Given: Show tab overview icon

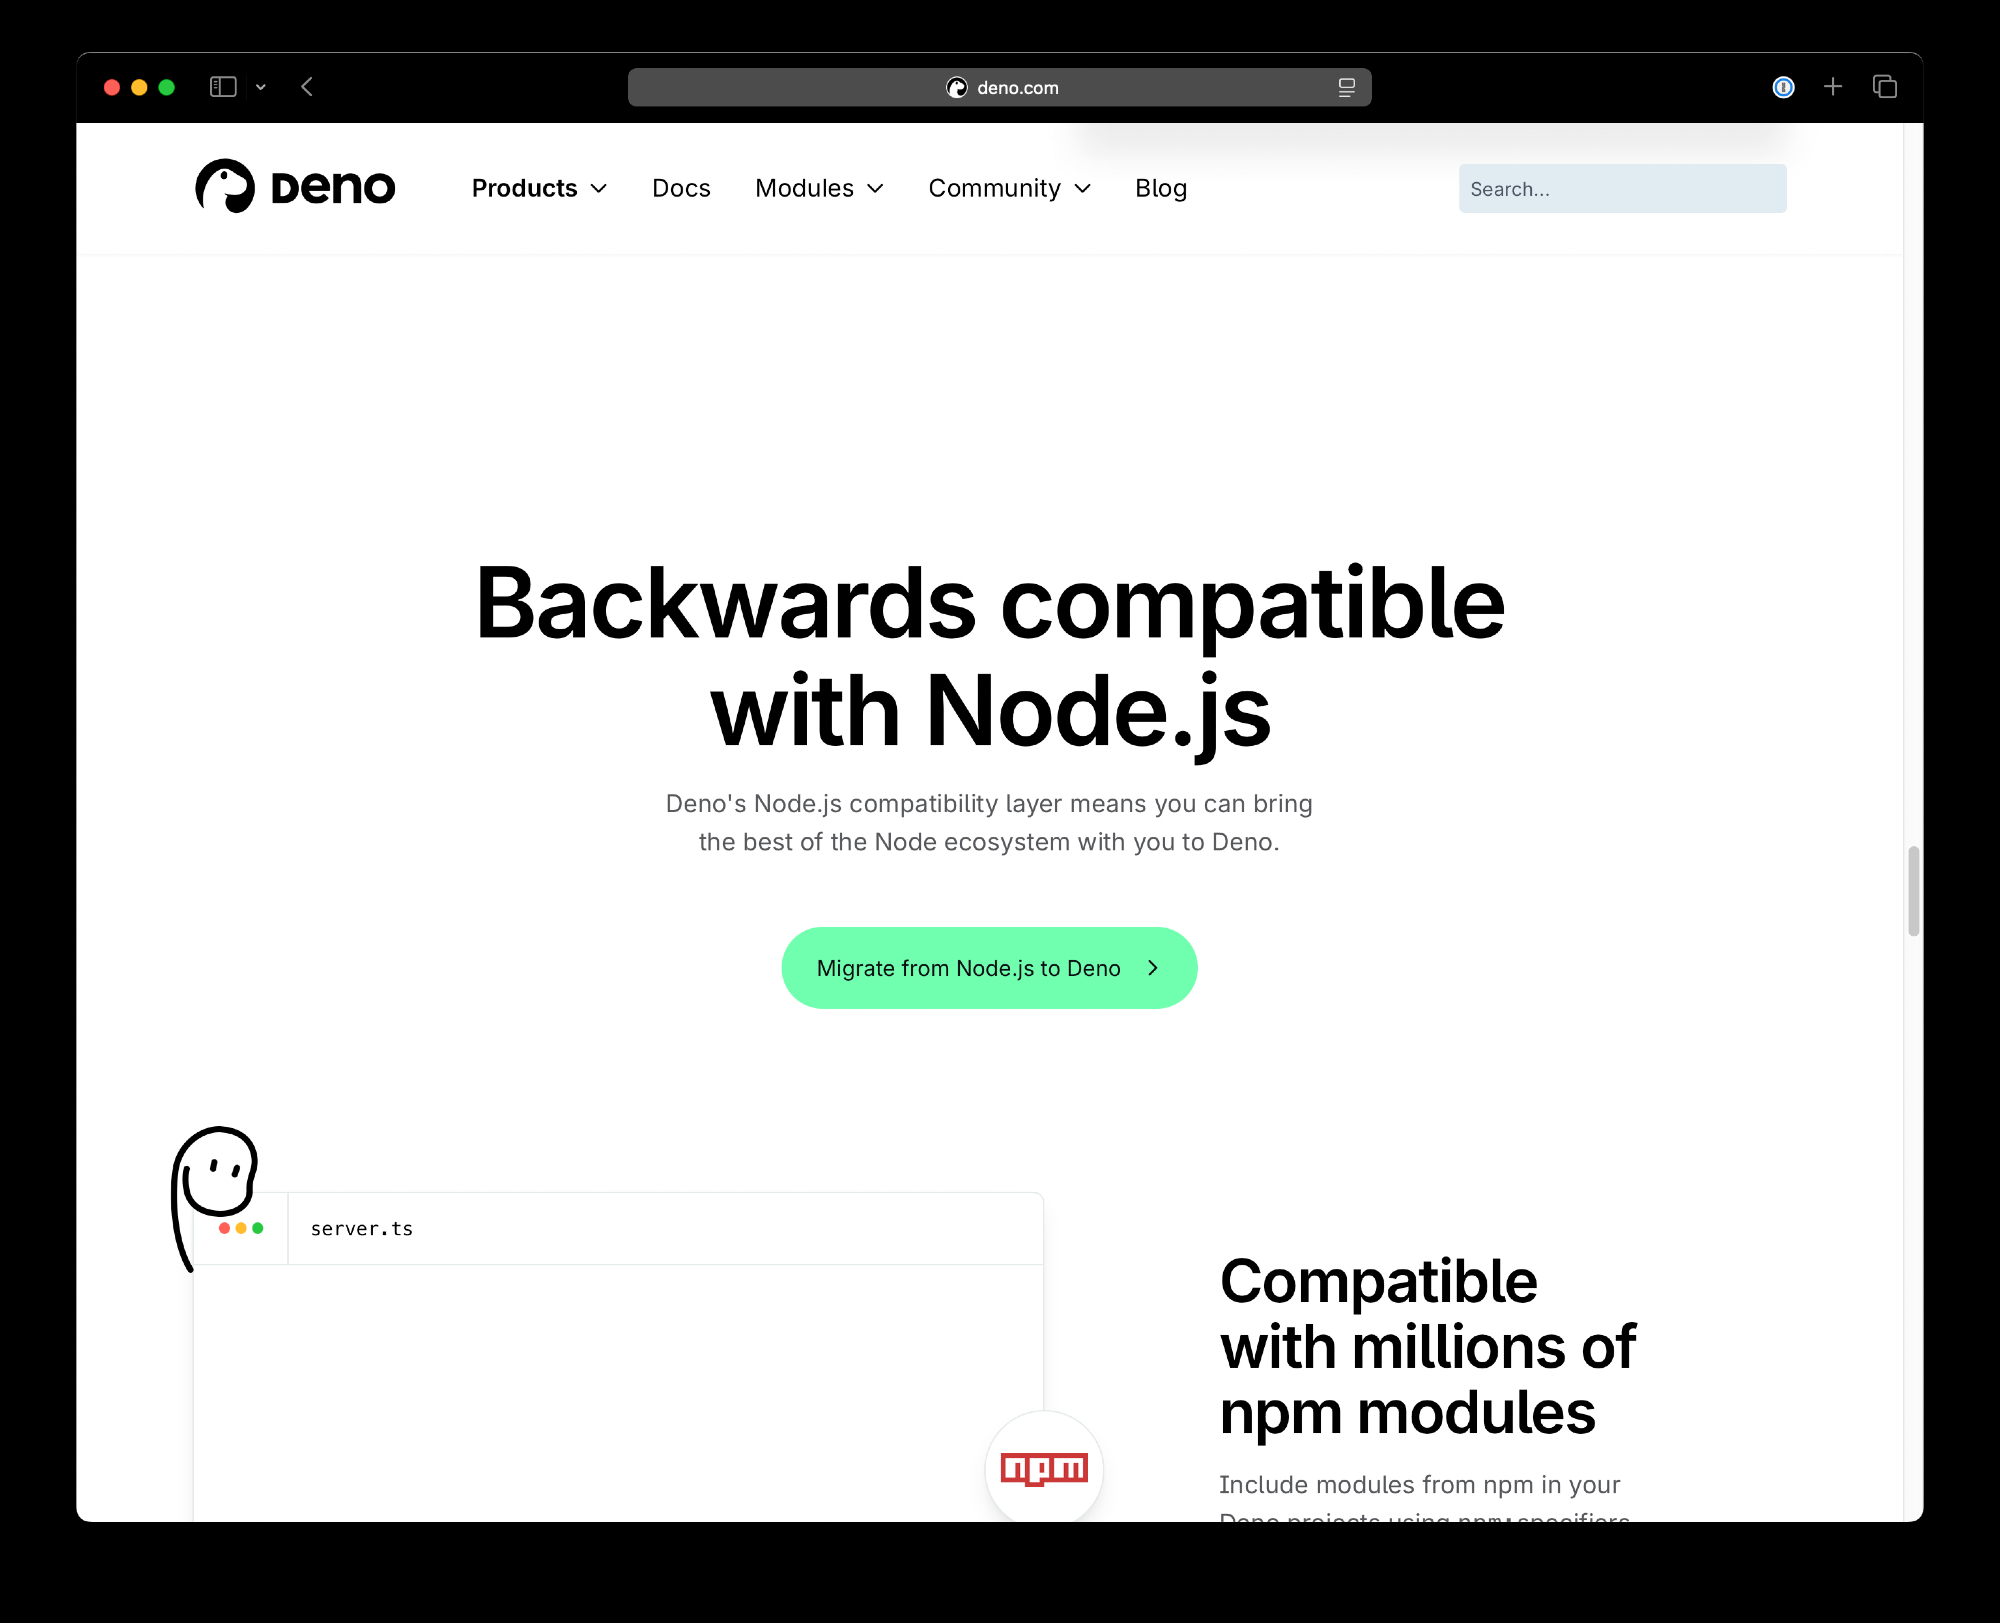Looking at the screenshot, I should tap(1885, 87).
